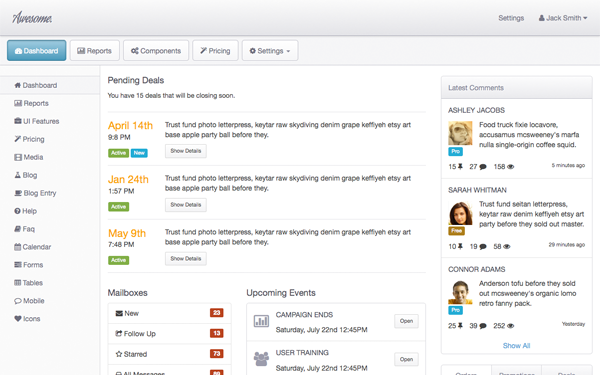Click the comment icon beside 19
The image size is (600, 375).
coord(483,246)
